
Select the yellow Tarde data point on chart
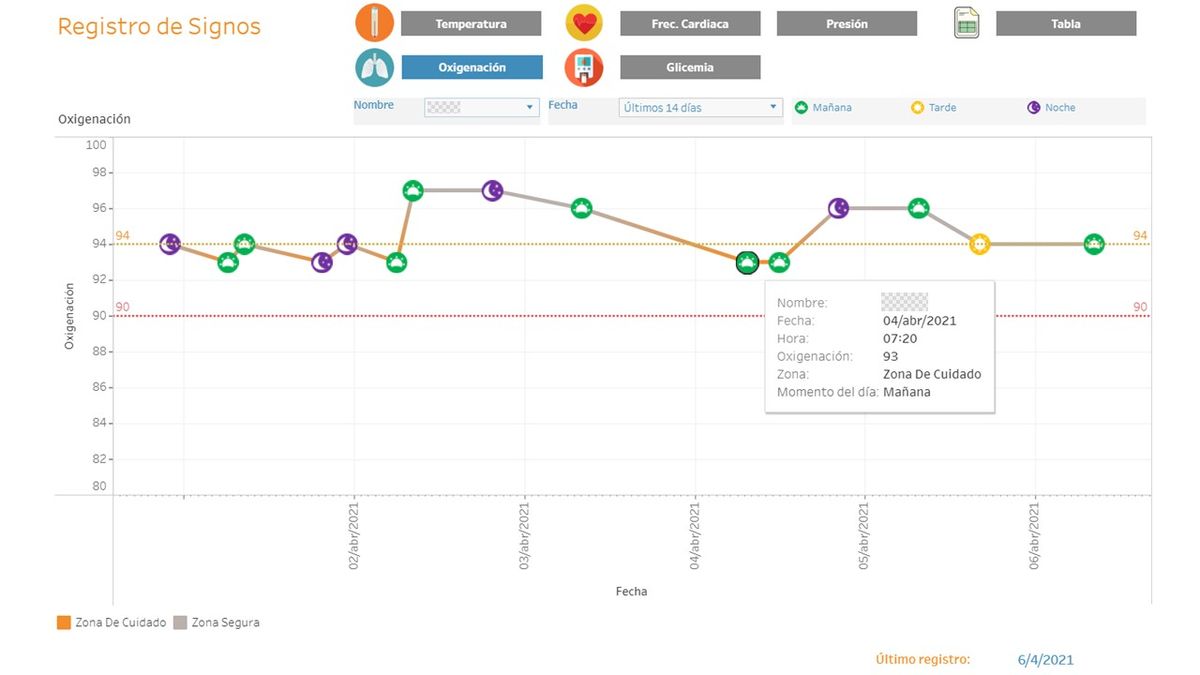(x=979, y=244)
